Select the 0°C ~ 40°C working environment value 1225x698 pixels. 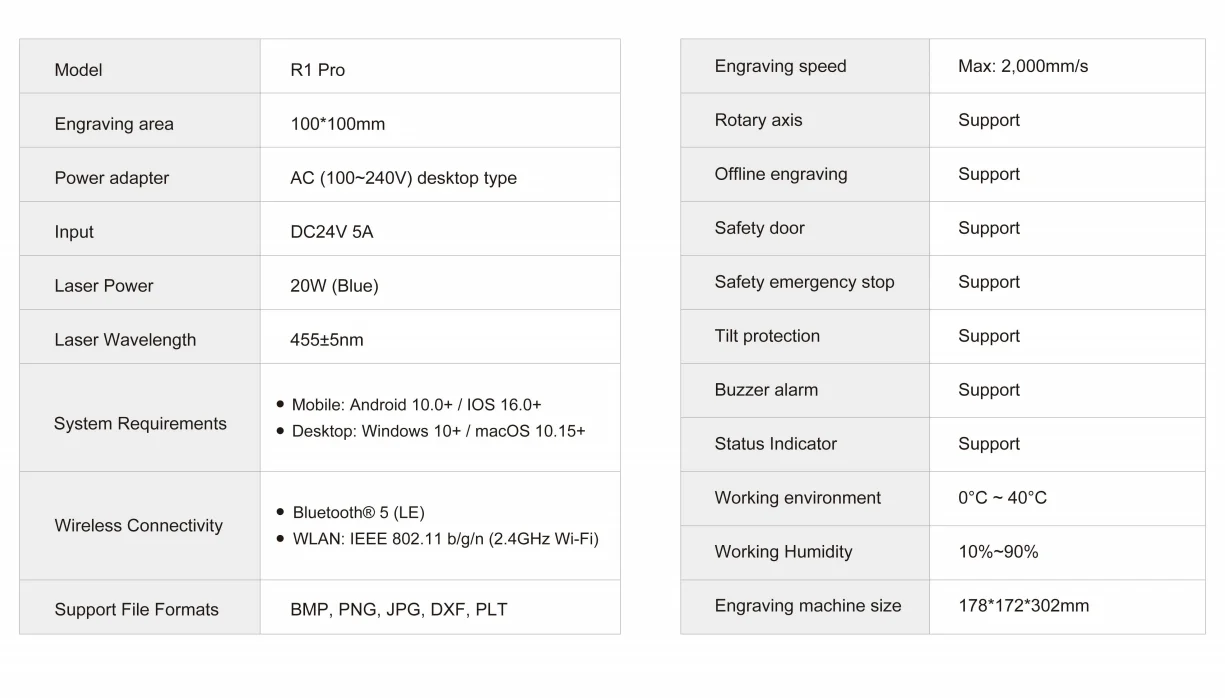pos(1002,498)
